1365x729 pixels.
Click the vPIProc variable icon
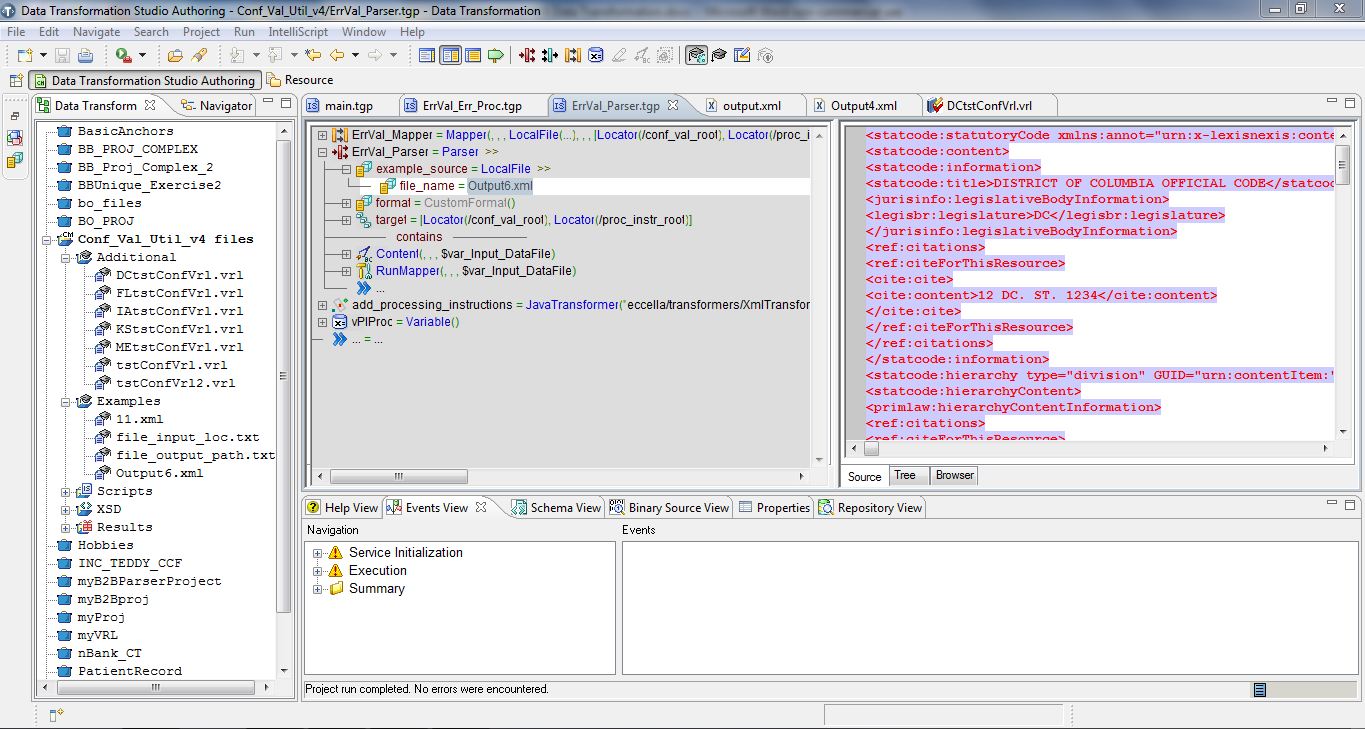tap(340, 322)
